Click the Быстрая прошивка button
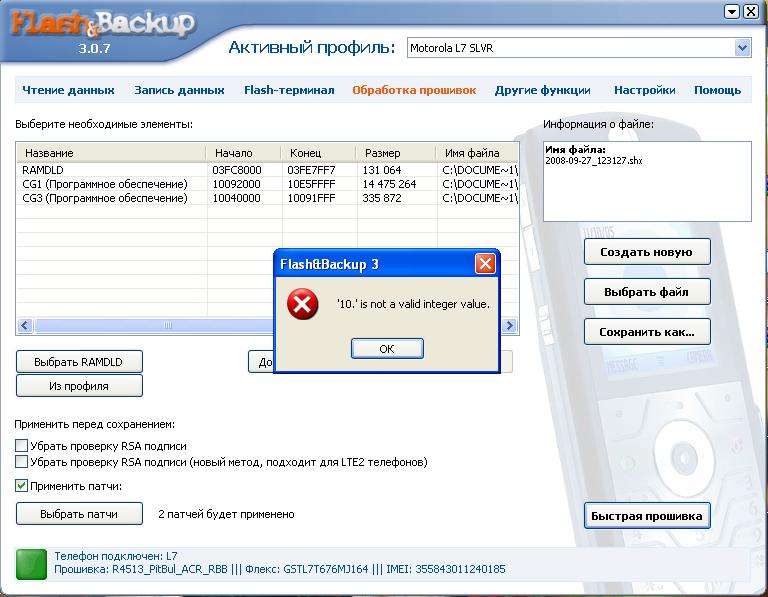The image size is (768, 597). point(647,516)
